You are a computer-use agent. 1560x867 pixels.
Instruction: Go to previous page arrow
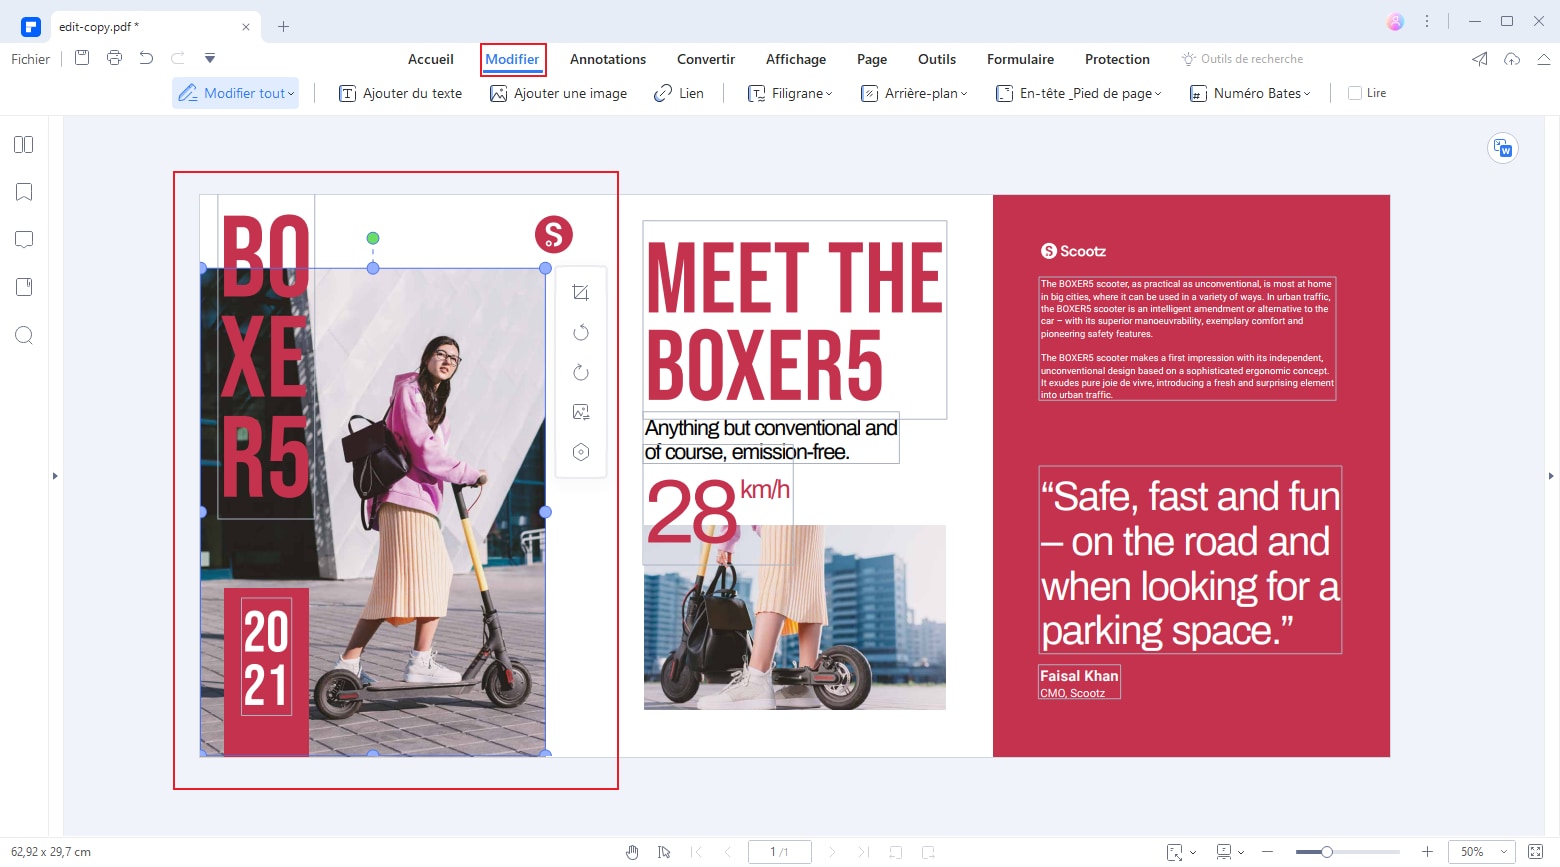727,852
